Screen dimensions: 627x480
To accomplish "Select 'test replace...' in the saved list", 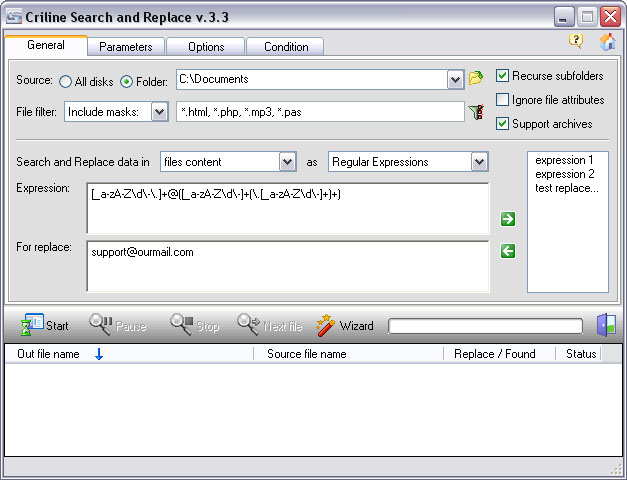I will pyautogui.click(x=567, y=188).
